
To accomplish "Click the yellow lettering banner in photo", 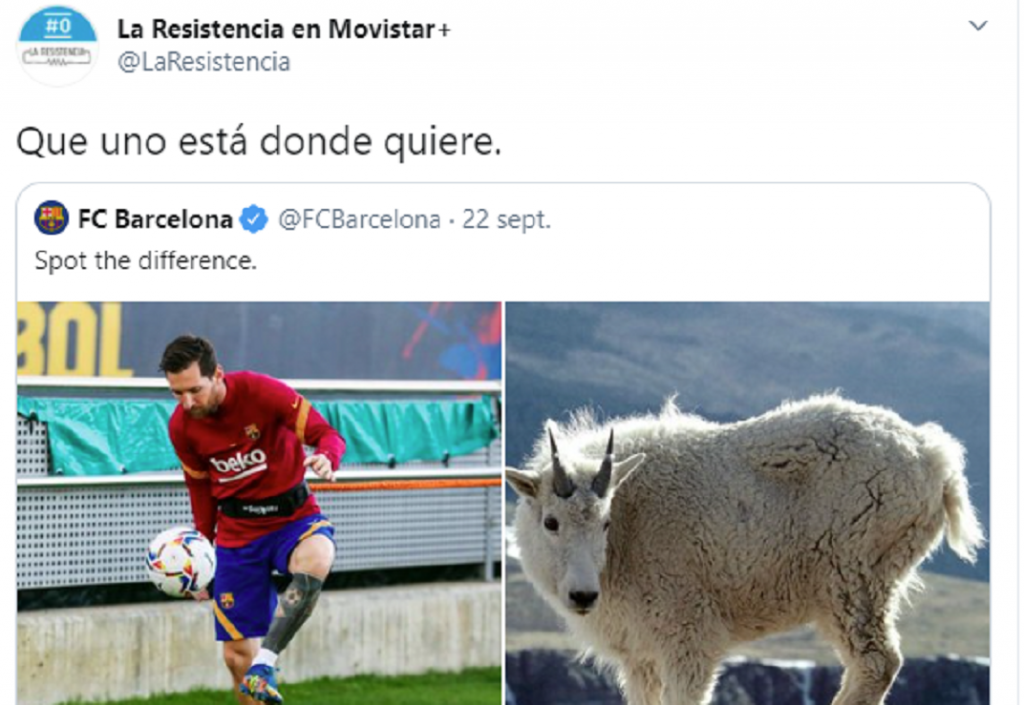I will [71, 339].
